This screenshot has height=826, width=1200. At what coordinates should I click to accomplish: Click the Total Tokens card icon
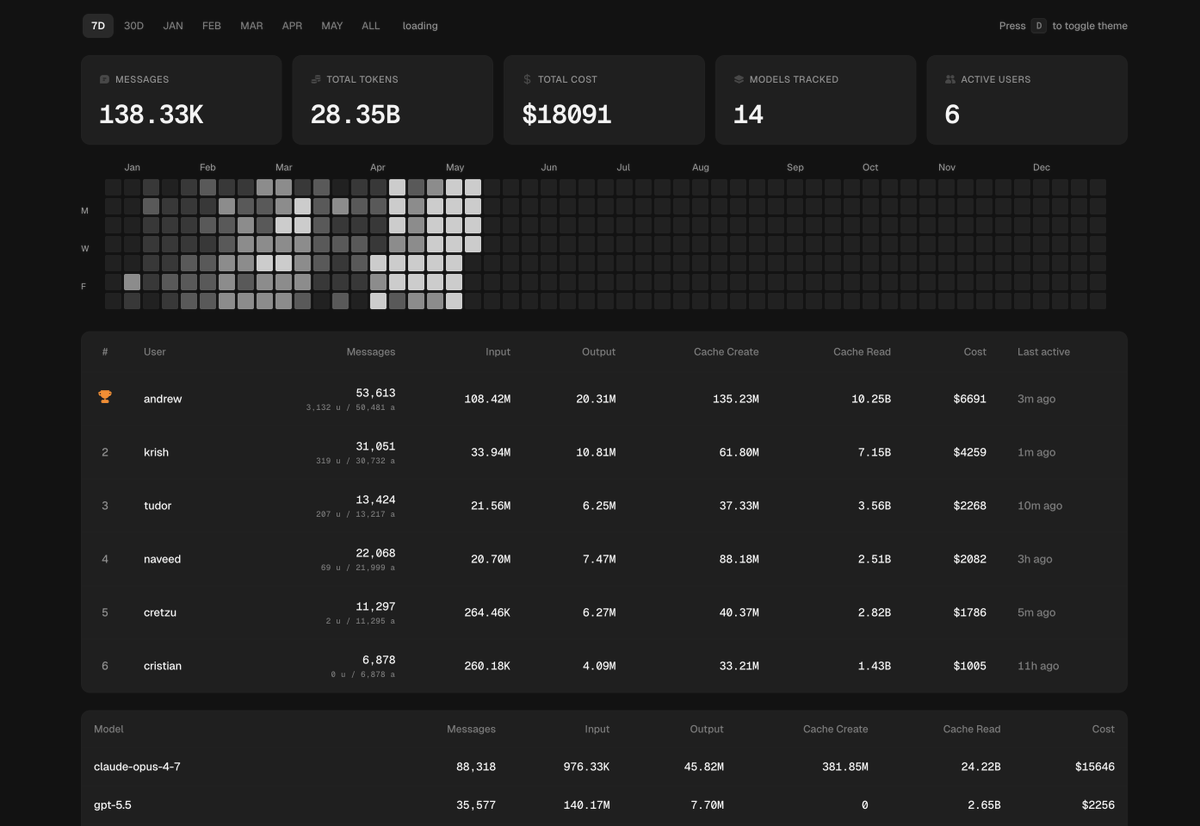(x=316, y=79)
